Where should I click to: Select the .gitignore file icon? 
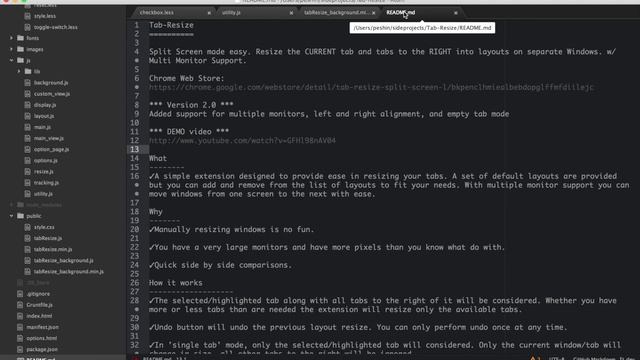coord(20,293)
